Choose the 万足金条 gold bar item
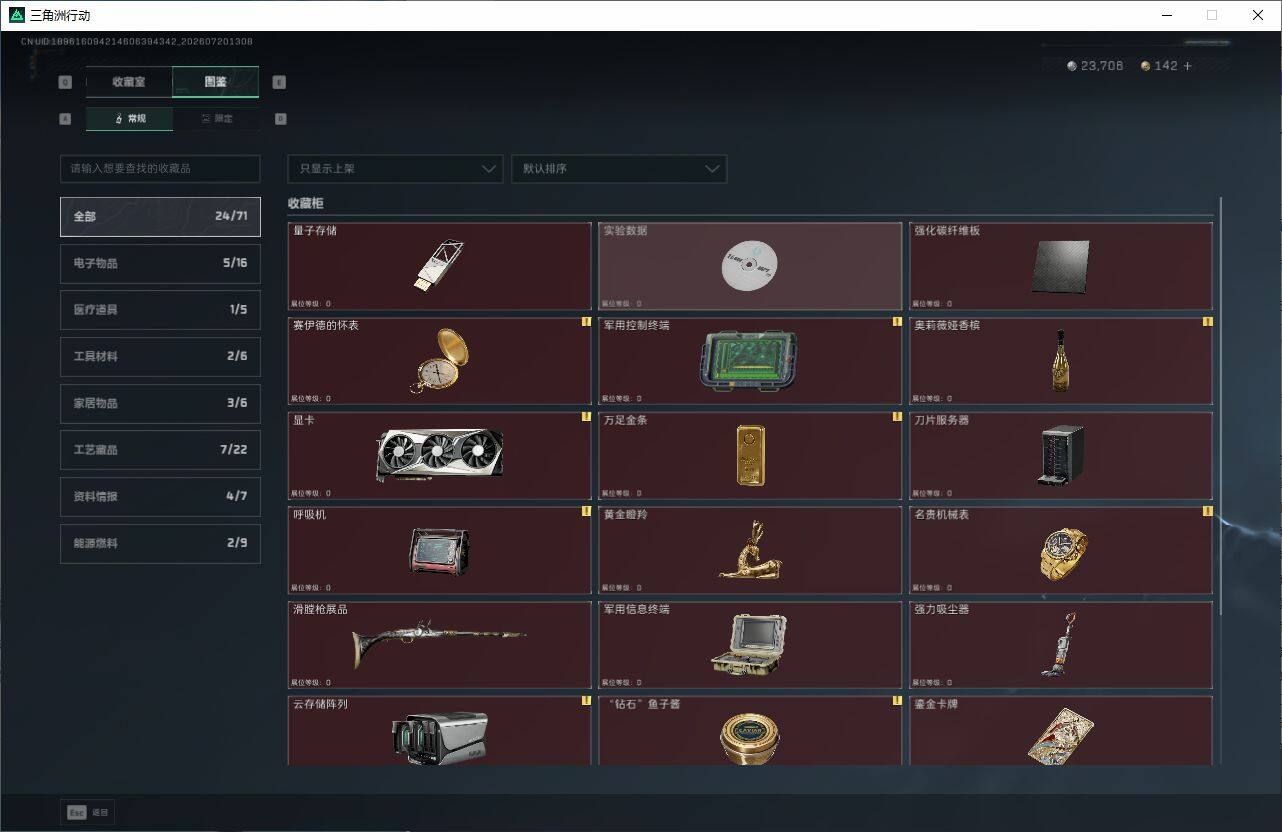The height and width of the screenshot is (832, 1282). (x=750, y=455)
